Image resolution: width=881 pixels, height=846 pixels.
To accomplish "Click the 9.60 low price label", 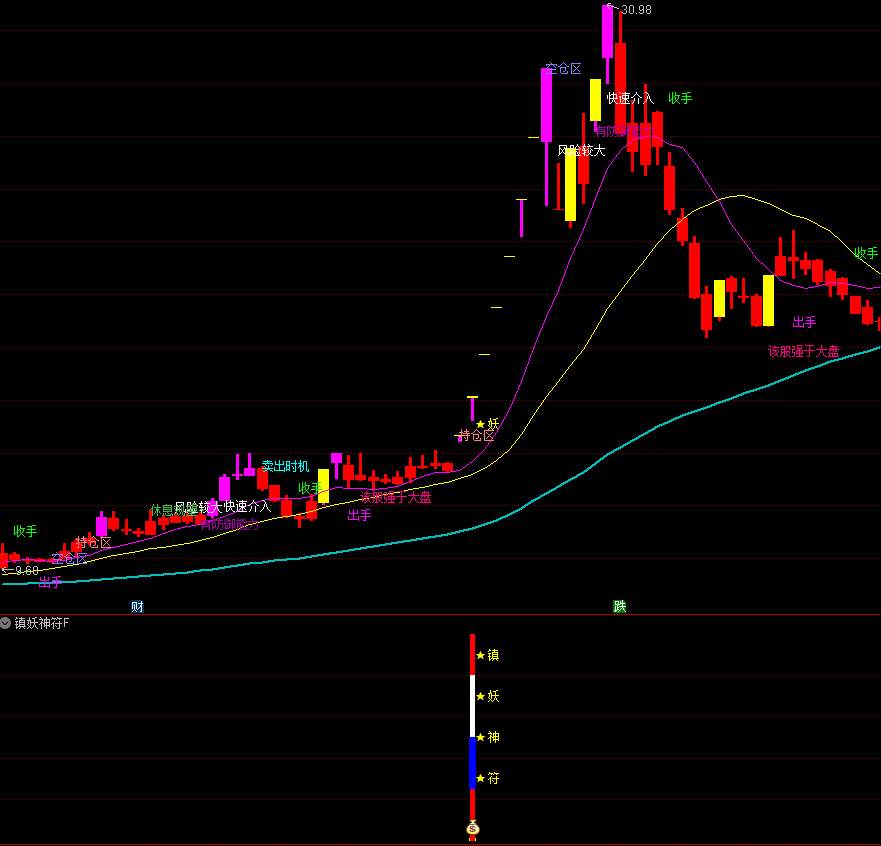I will tap(25, 570).
